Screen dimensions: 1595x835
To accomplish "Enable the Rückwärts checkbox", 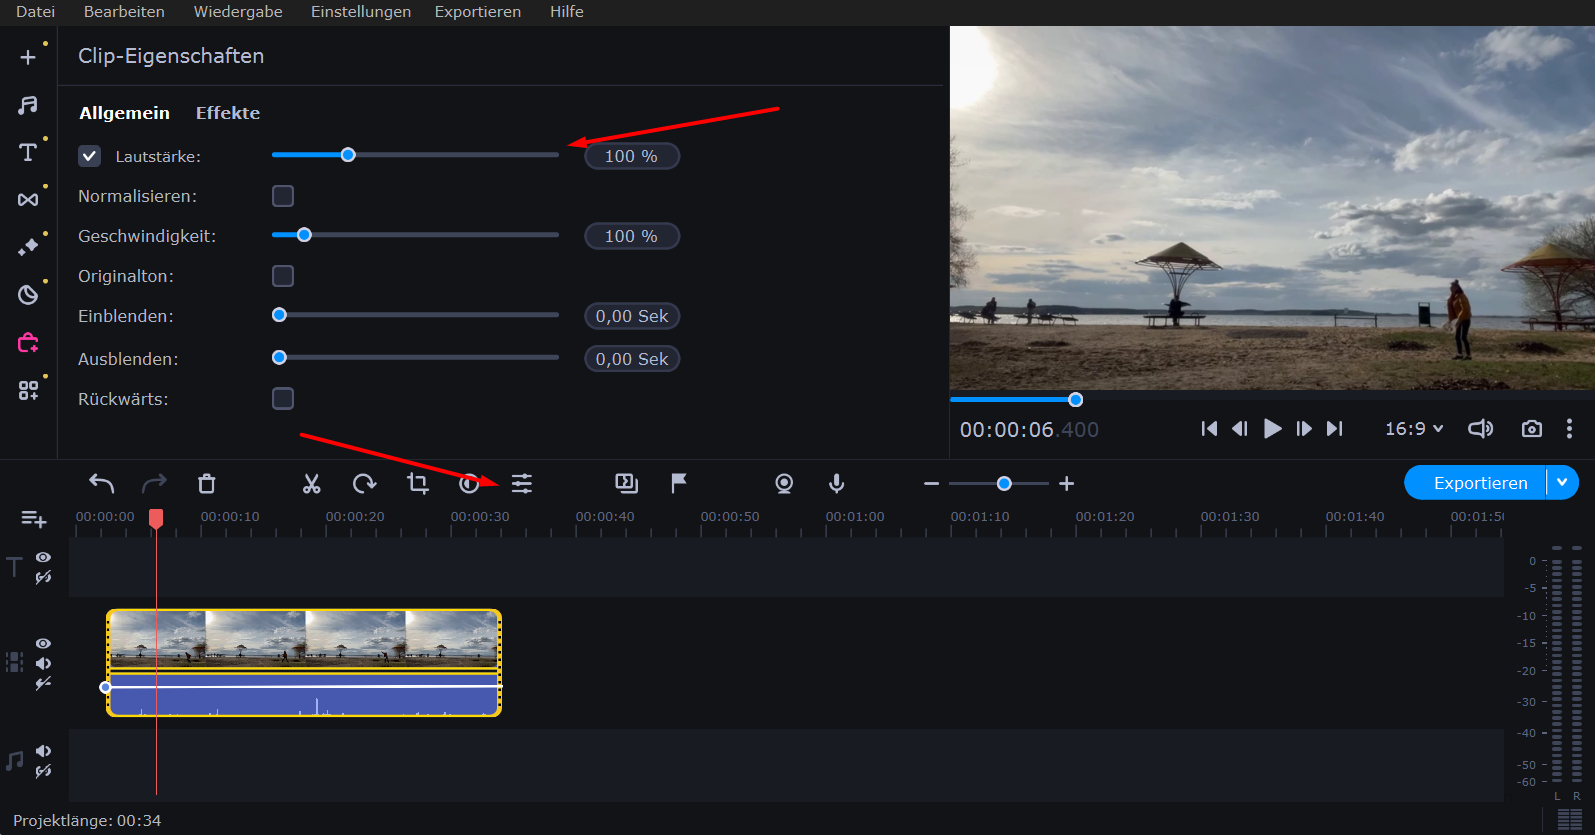I will (x=283, y=399).
